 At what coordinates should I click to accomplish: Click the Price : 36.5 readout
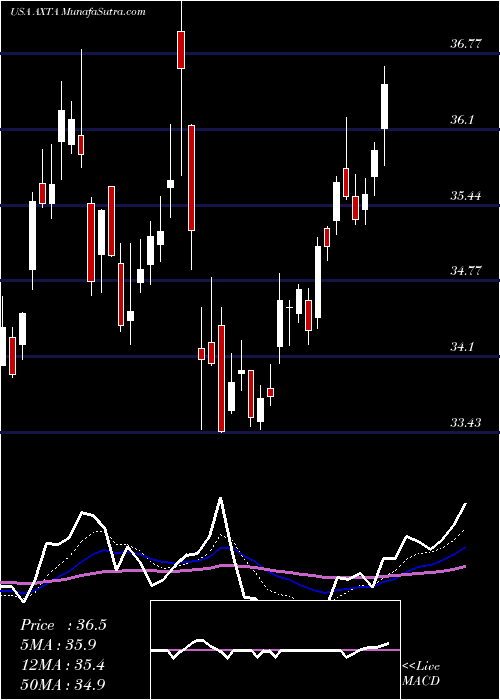pos(63,625)
